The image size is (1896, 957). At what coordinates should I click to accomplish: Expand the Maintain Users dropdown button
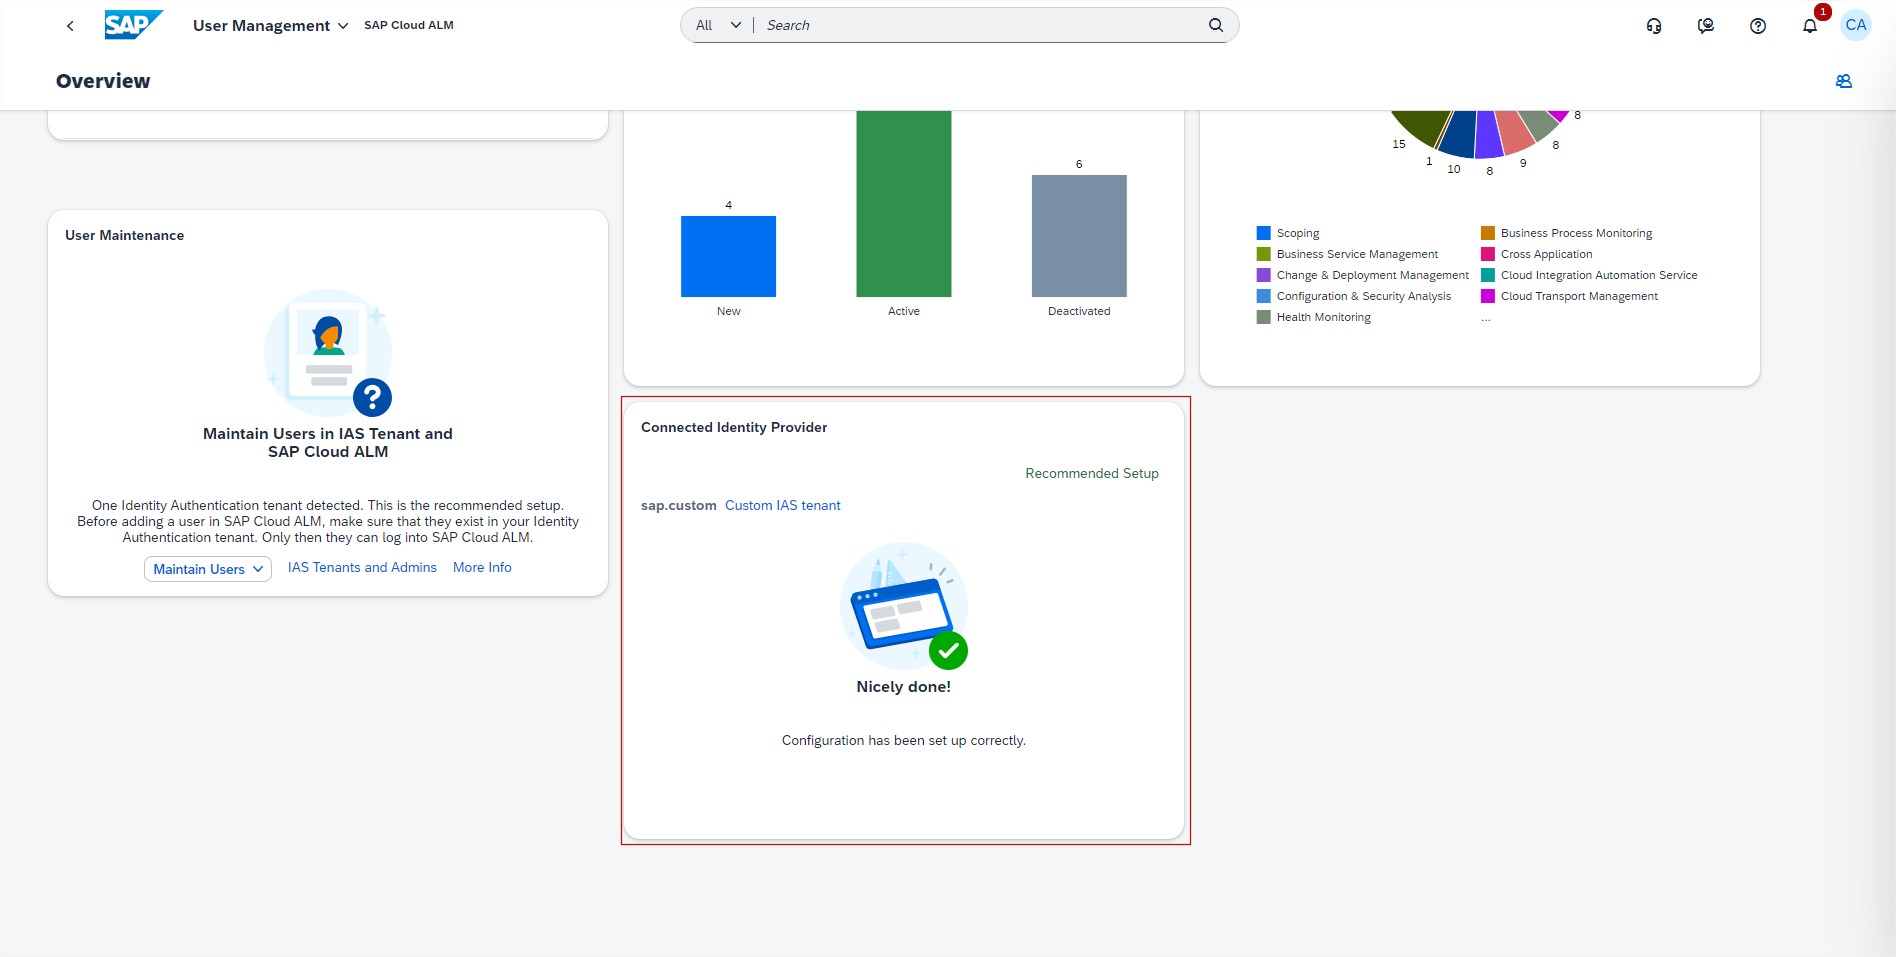pos(208,569)
